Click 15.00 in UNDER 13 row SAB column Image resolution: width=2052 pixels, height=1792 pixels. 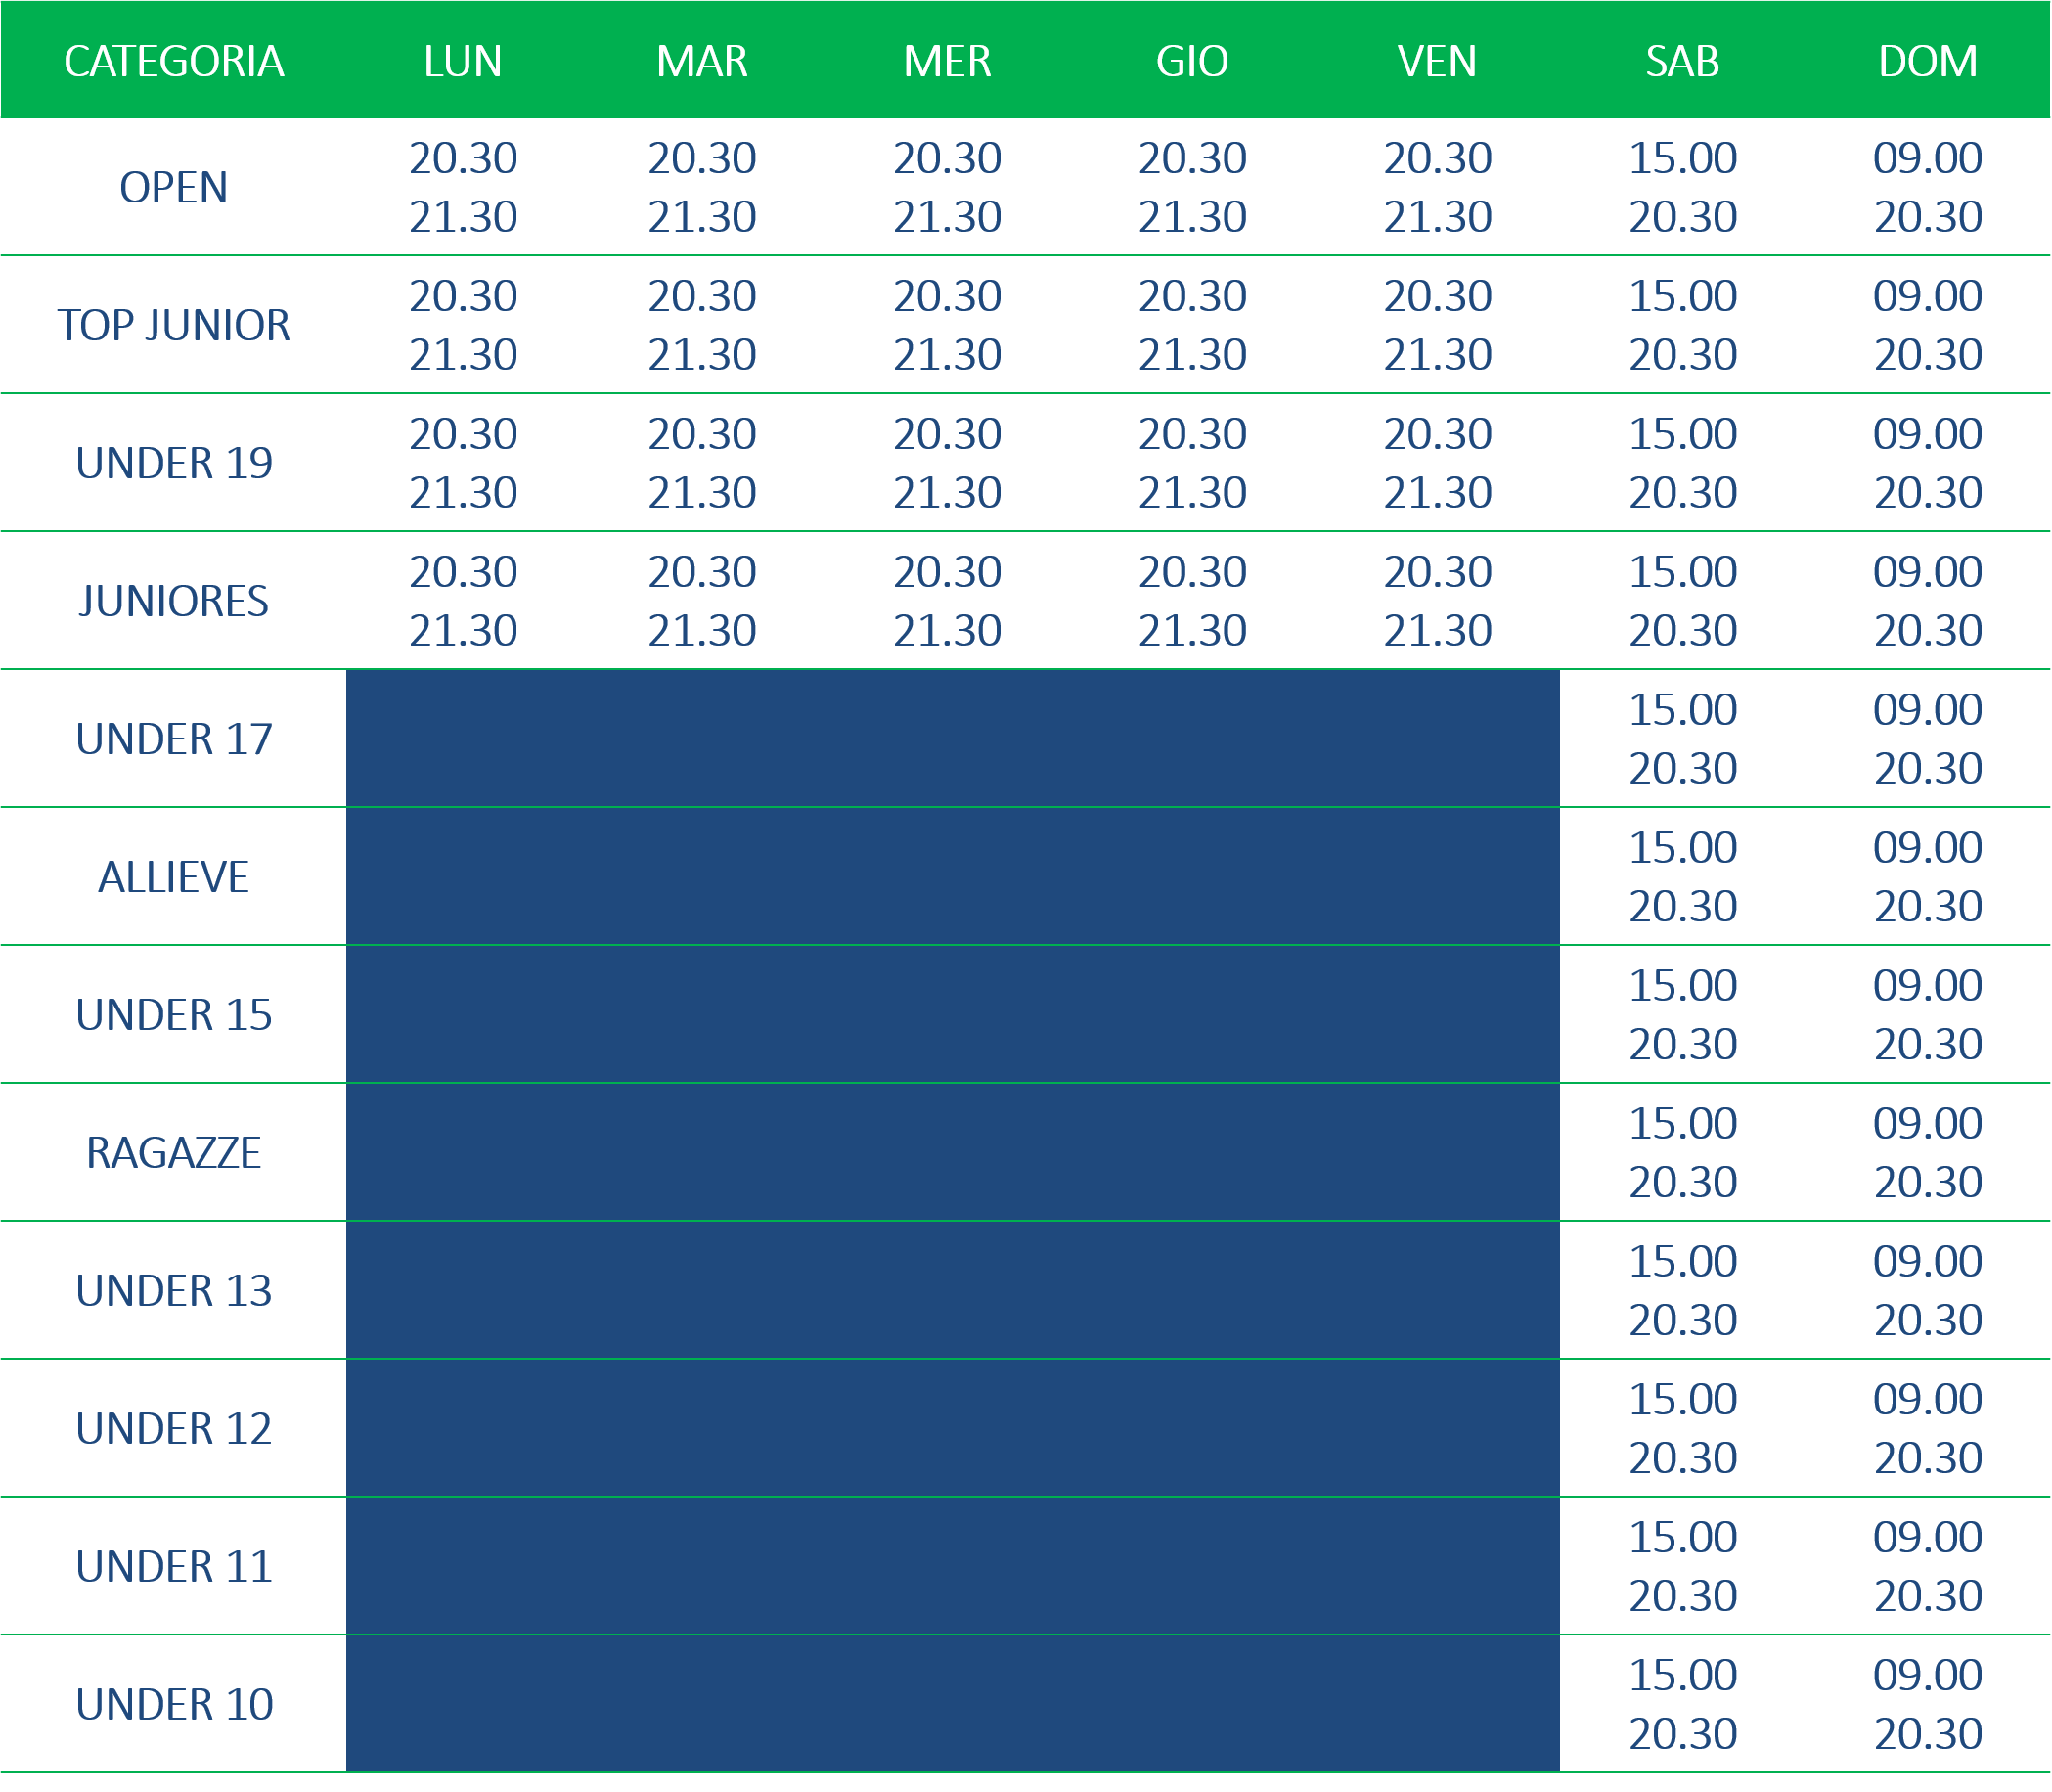[1683, 1262]
